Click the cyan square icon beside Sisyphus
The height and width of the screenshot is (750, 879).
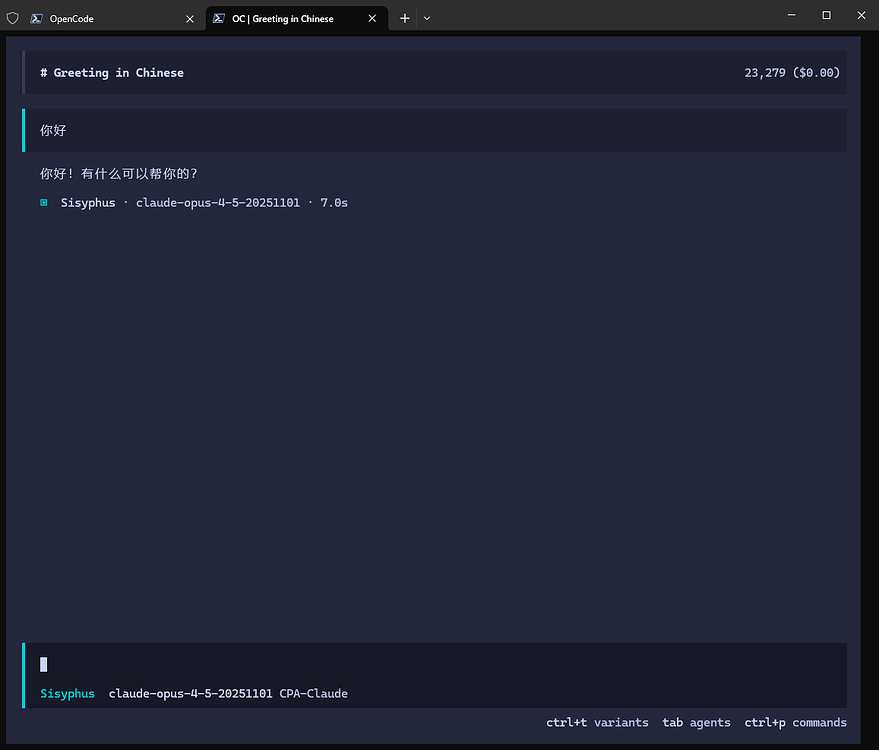(44, 202)
